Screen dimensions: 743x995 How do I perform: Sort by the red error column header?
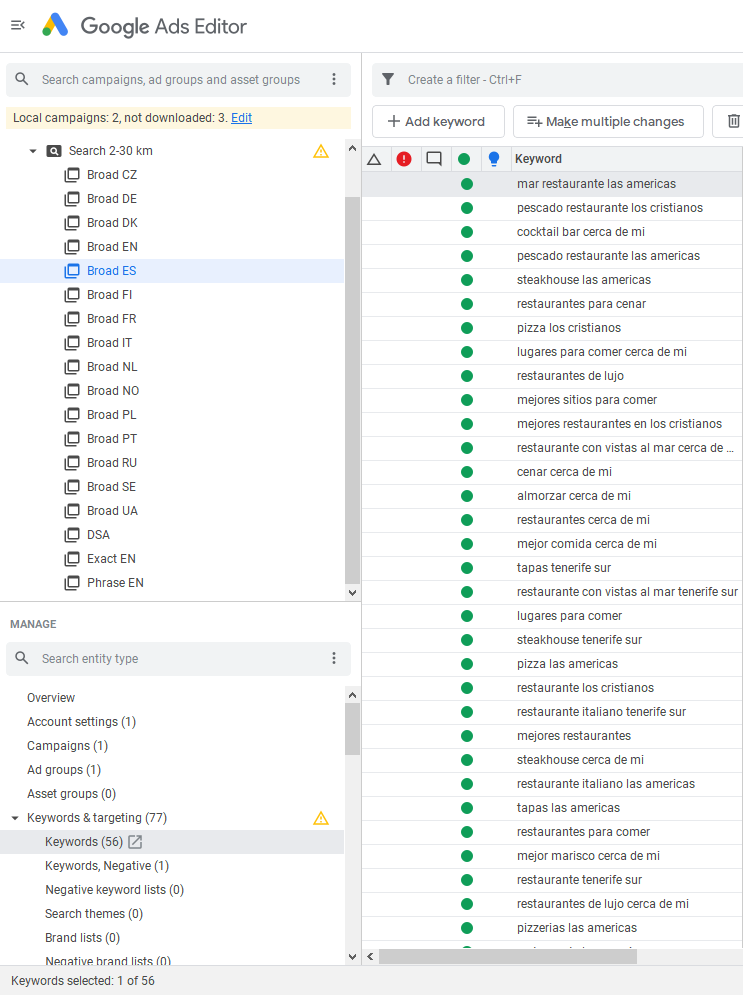[404, 159]
